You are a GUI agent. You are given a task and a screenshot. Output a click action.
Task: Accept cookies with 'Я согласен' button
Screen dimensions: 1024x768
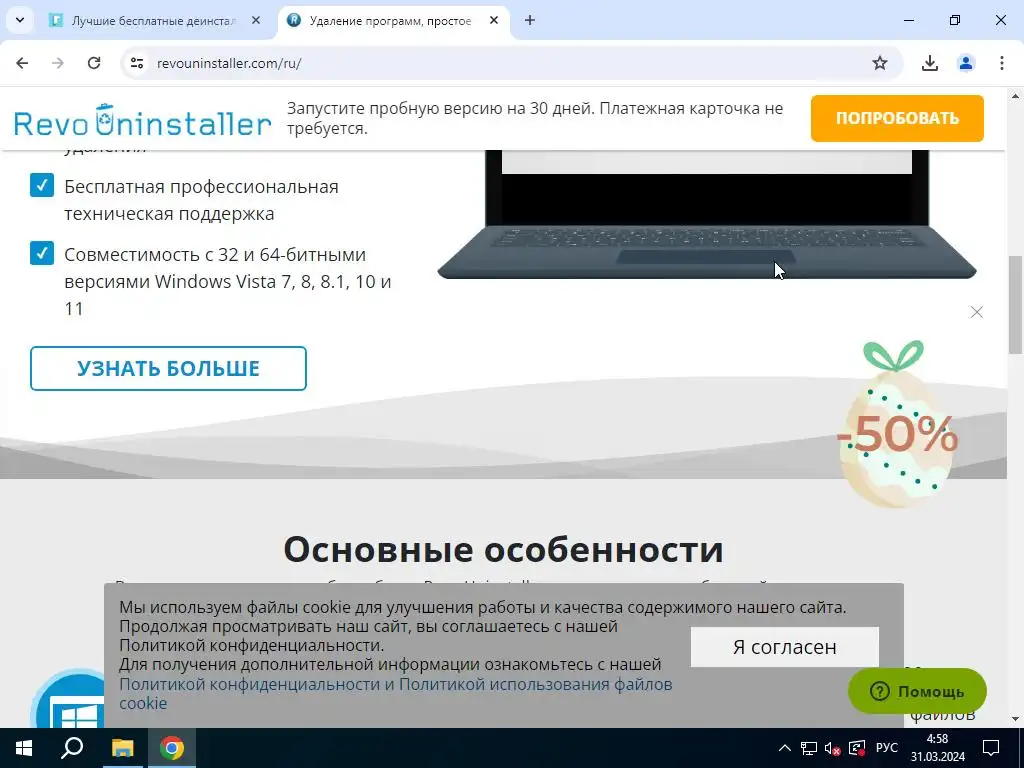point(784,647)
